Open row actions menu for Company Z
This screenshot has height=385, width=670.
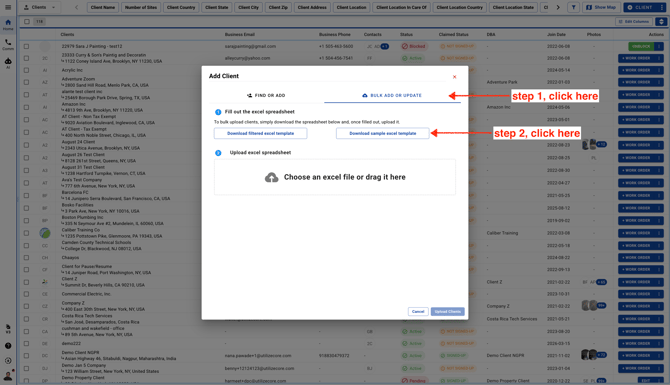[x=659, y=306]
